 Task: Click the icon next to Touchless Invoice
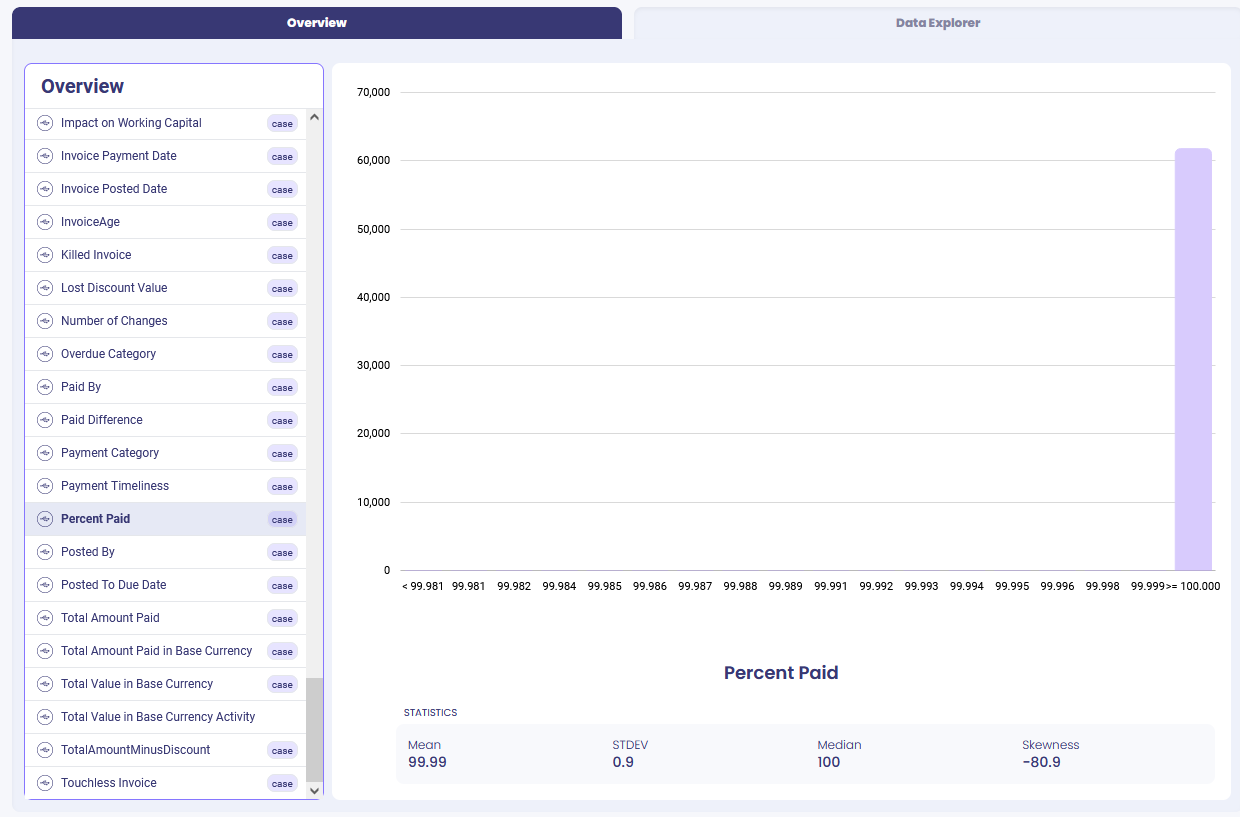[44, 783]
